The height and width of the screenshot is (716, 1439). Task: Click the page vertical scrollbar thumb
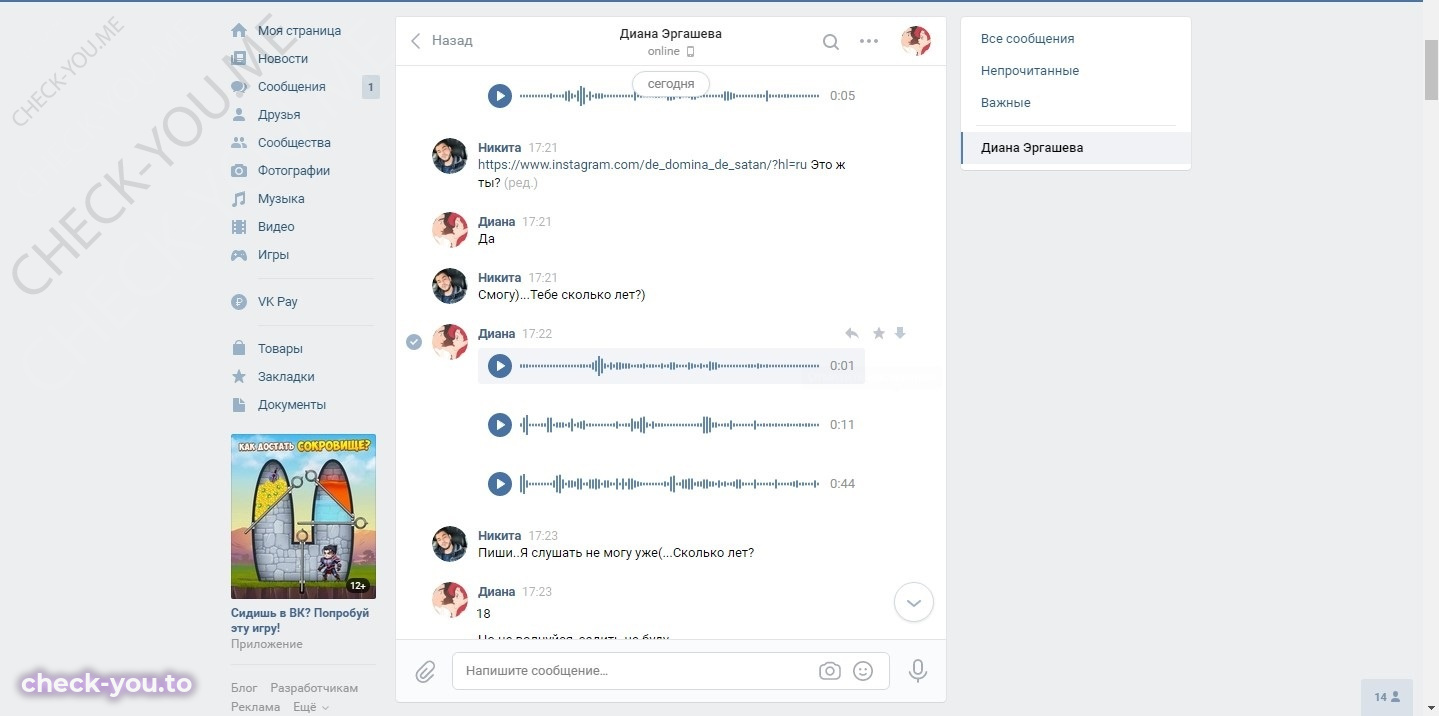pos(1431,70)
